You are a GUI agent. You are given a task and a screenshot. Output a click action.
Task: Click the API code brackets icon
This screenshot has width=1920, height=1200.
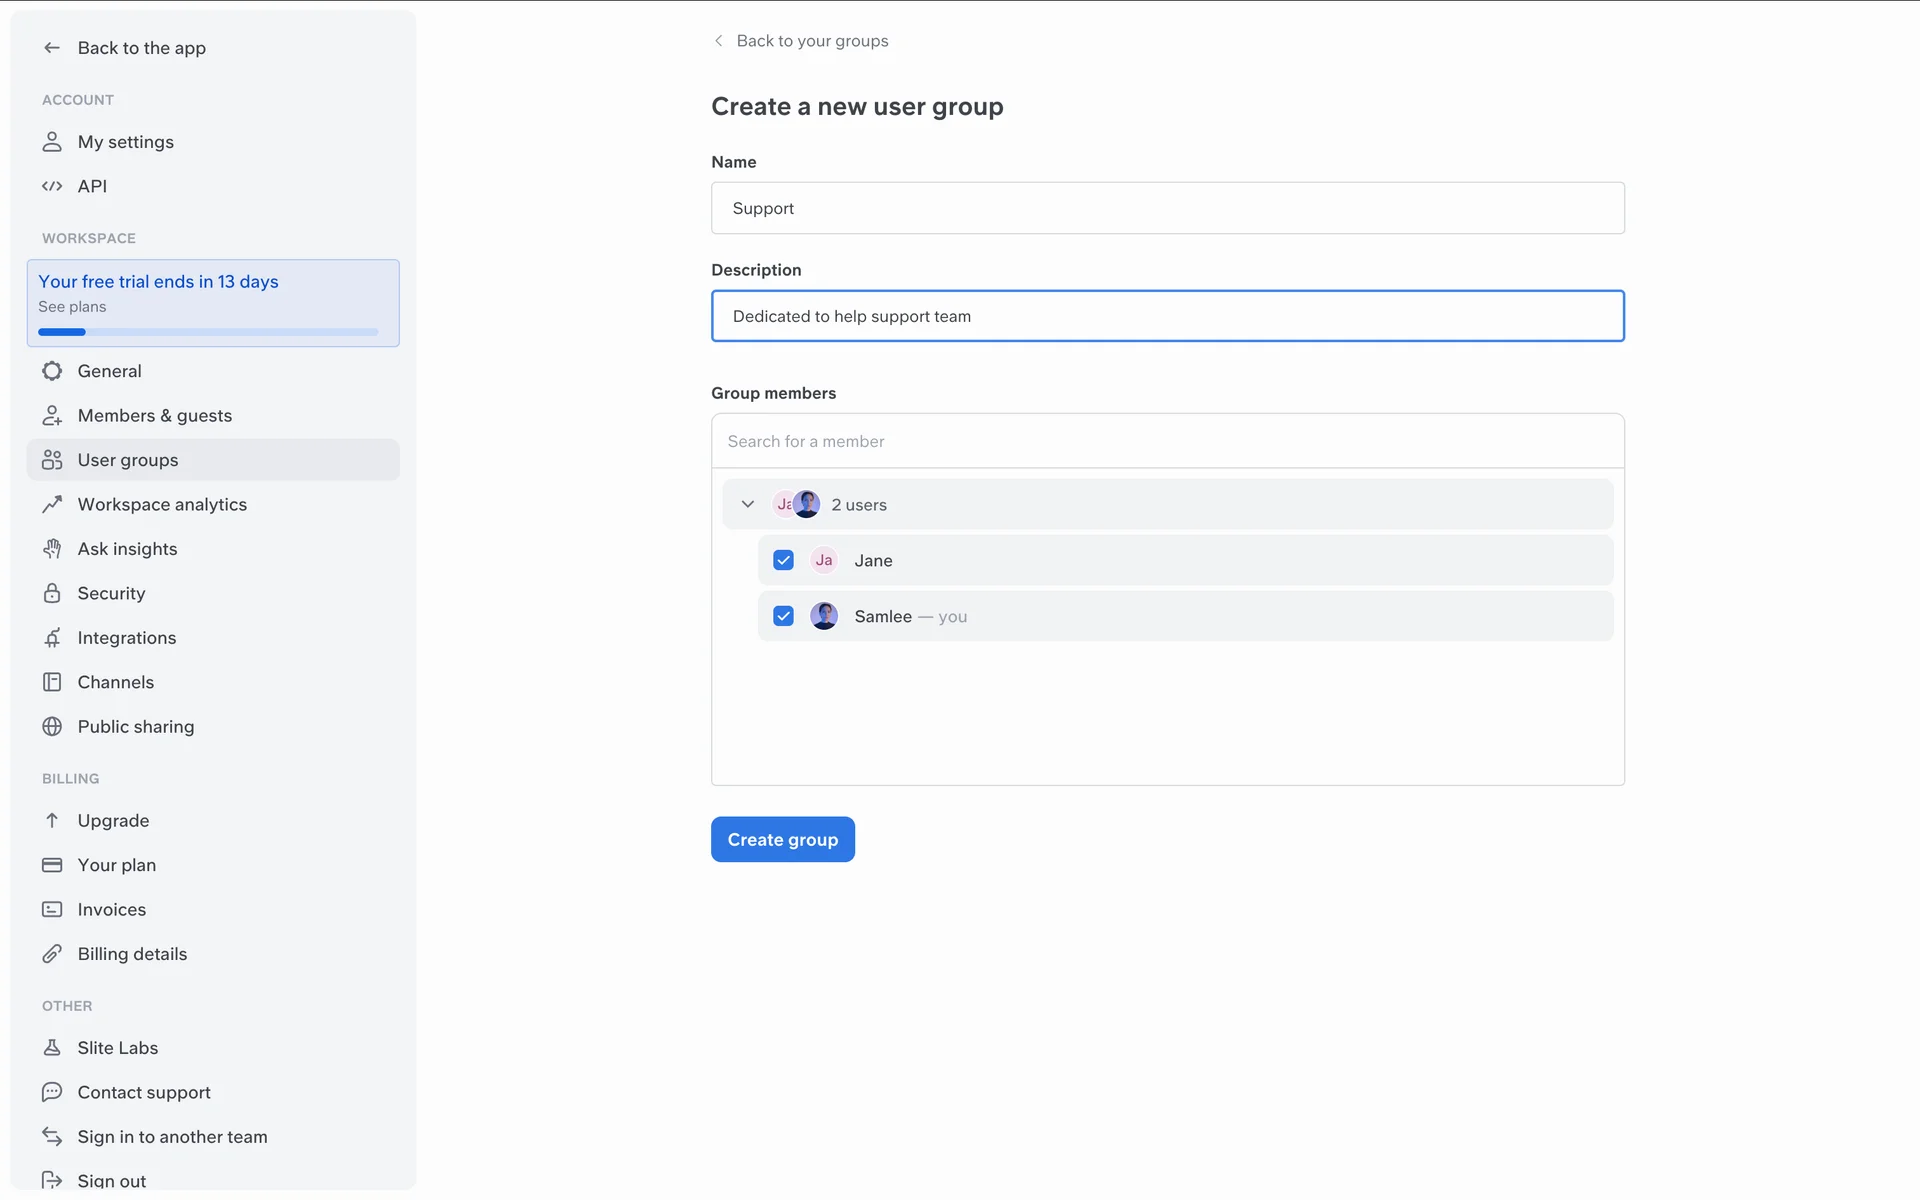(x=52, y=186)
